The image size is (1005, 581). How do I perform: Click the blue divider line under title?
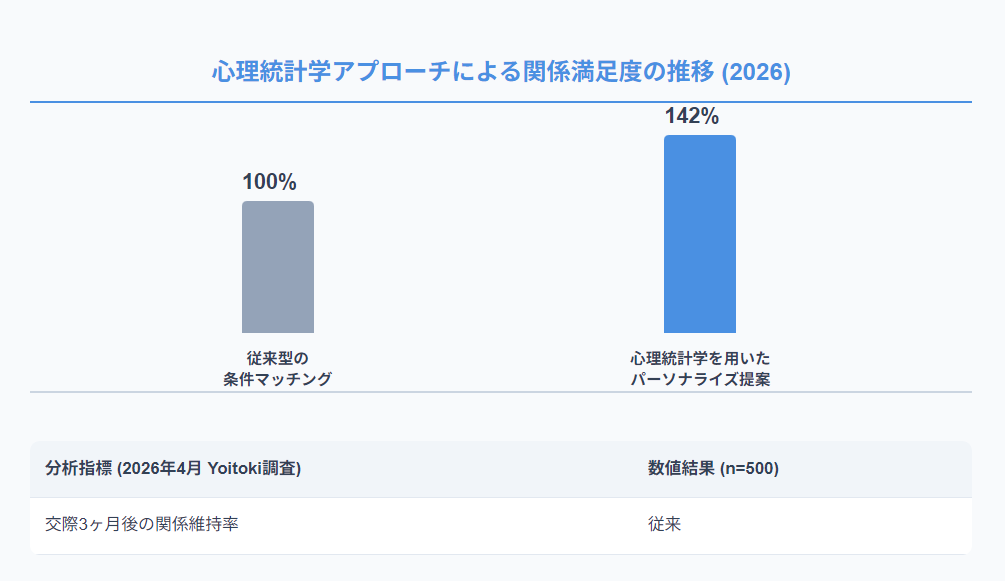pyautogui.click(x=501, y=102)
